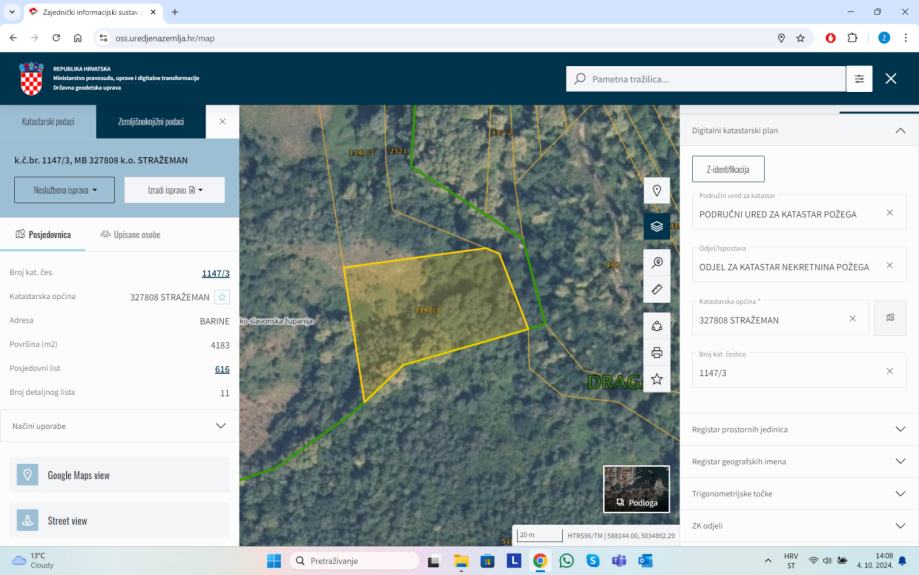
Task: Bookmark this page with star icon
Action: 800,38
